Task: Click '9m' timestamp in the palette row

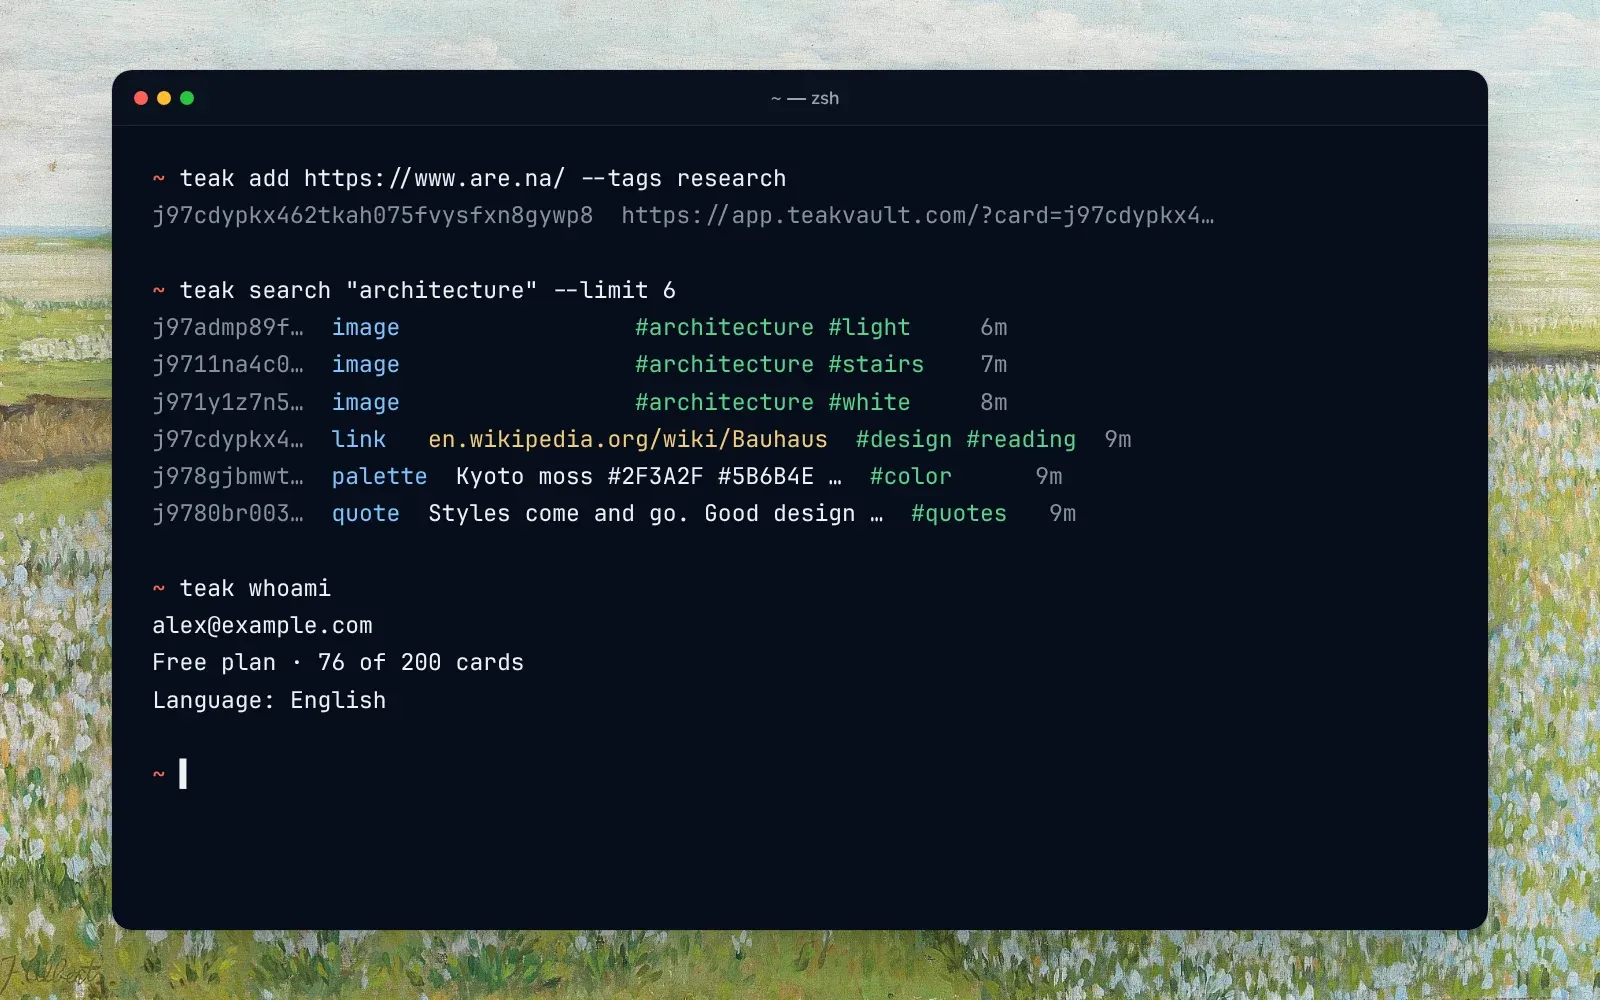Action: pyautogui.click(x=1049, y=476)
